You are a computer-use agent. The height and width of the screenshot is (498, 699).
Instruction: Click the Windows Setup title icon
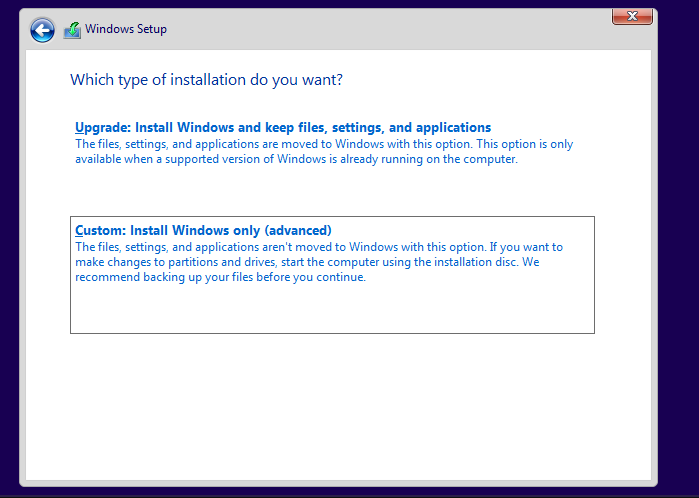coord(72,30)
